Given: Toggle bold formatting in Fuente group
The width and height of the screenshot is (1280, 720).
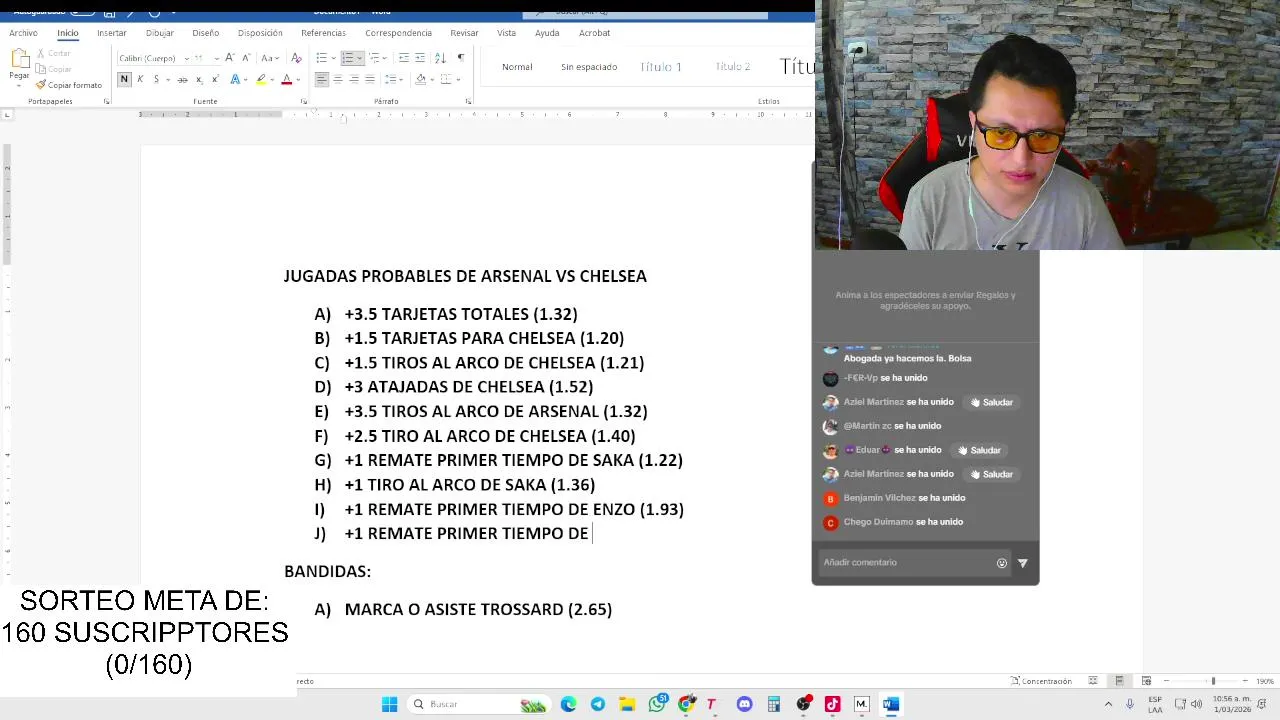Looking at the screenshot, I should click(x=124, y=79).
